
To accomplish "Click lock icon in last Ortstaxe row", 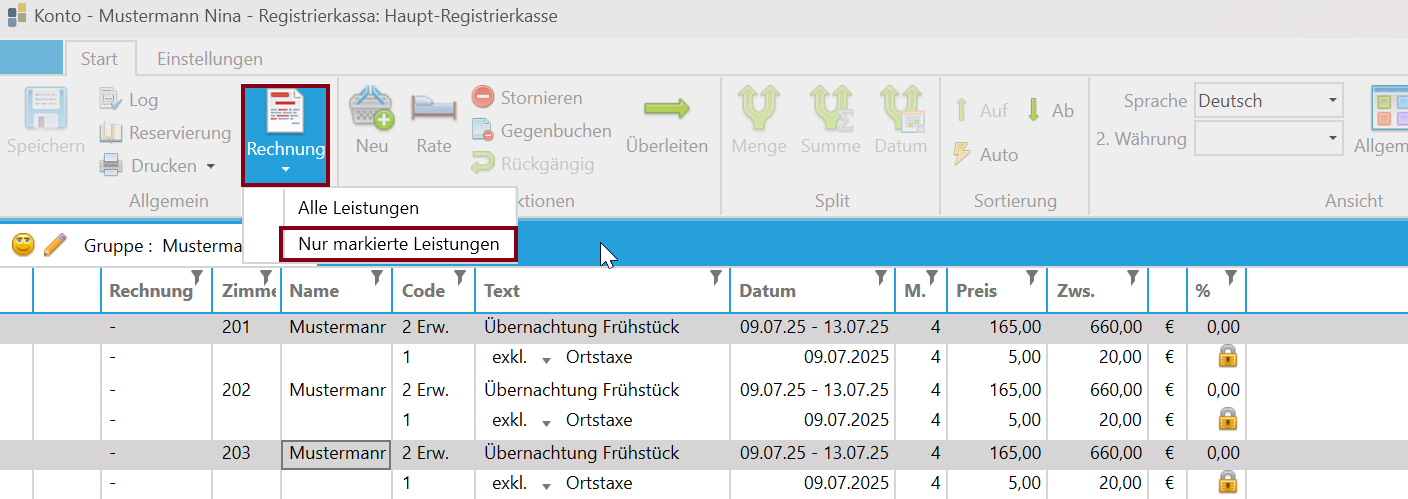I will [1227, 483].
